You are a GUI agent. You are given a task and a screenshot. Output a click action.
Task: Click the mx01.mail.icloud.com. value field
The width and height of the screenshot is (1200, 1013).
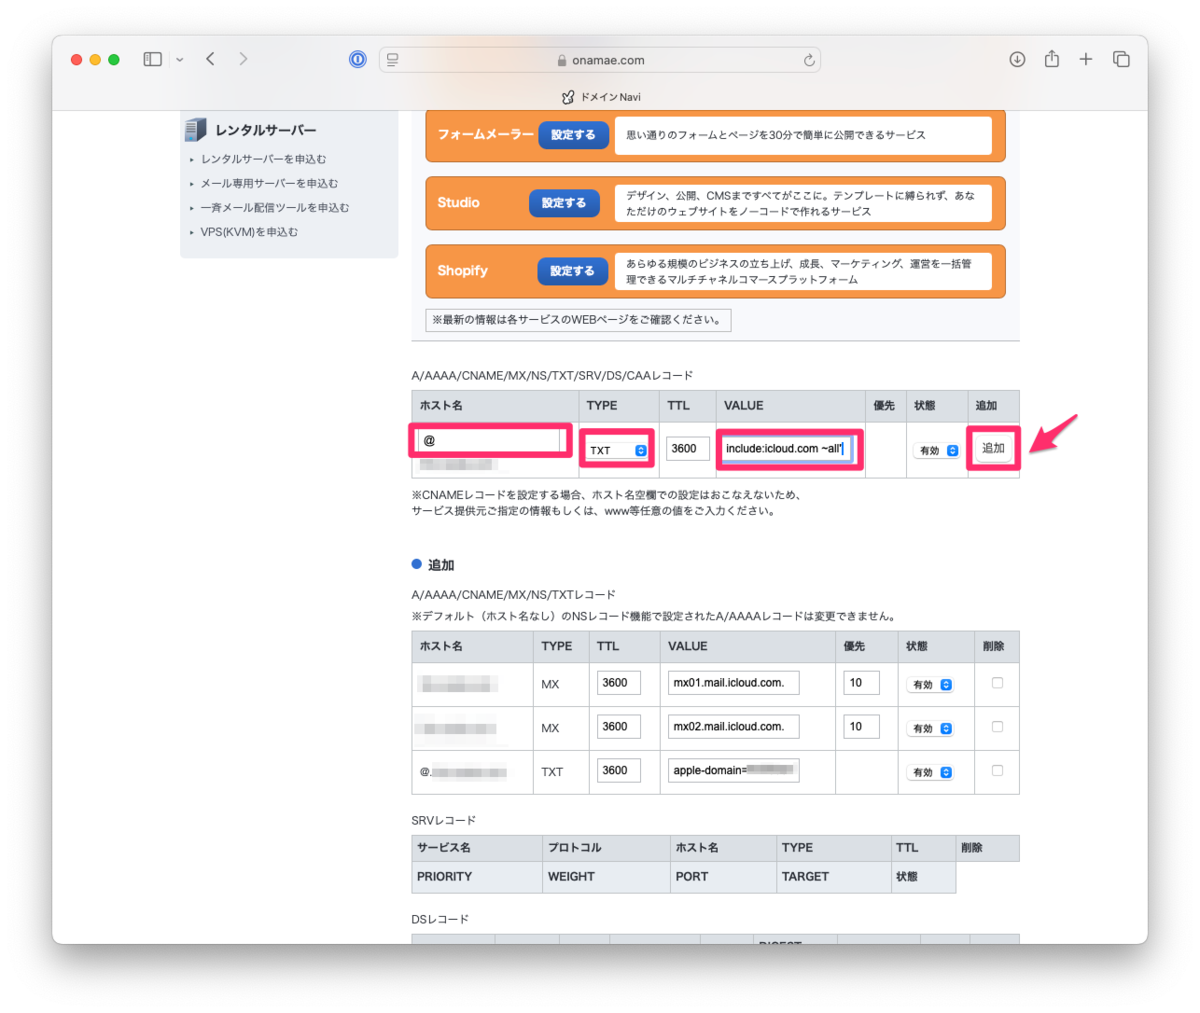734,683
